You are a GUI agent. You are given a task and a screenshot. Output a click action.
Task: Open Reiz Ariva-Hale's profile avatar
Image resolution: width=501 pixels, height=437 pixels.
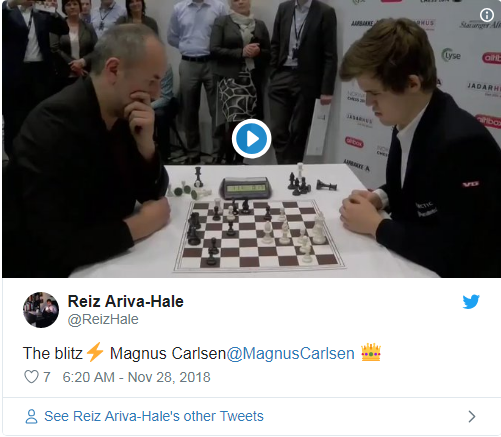[x=41, y=310]
